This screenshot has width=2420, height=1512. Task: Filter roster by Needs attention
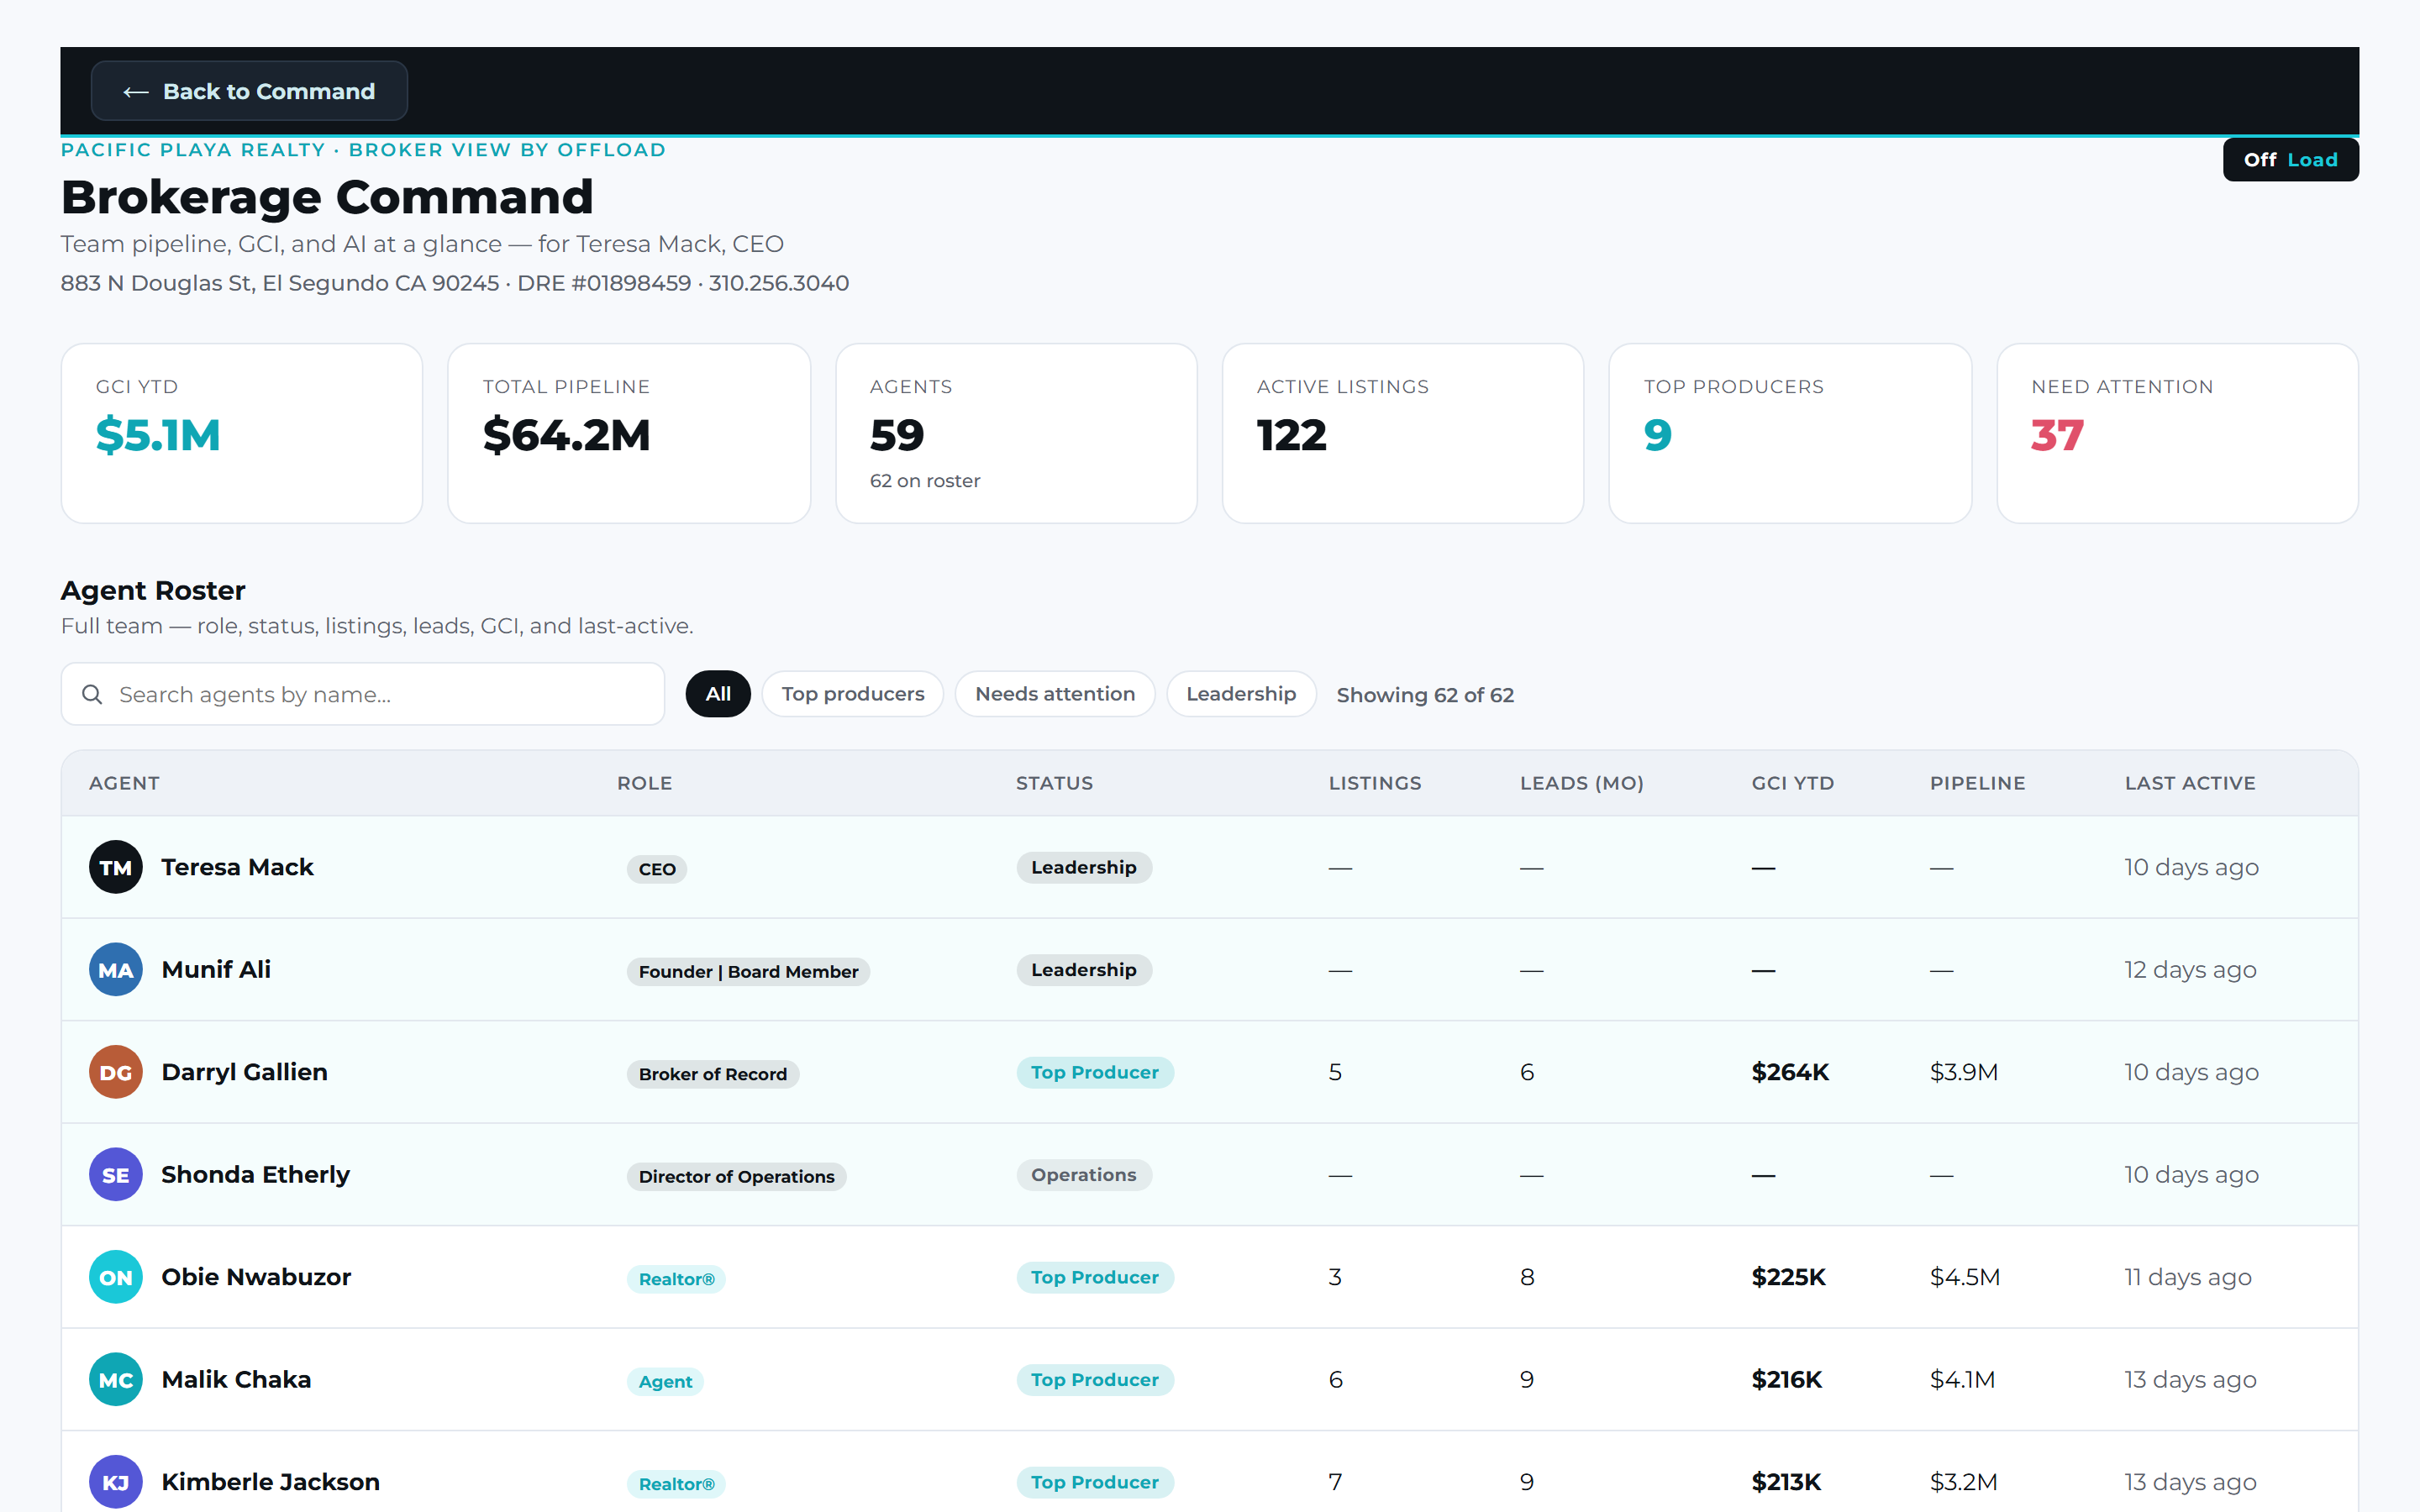click(1055, 694)
